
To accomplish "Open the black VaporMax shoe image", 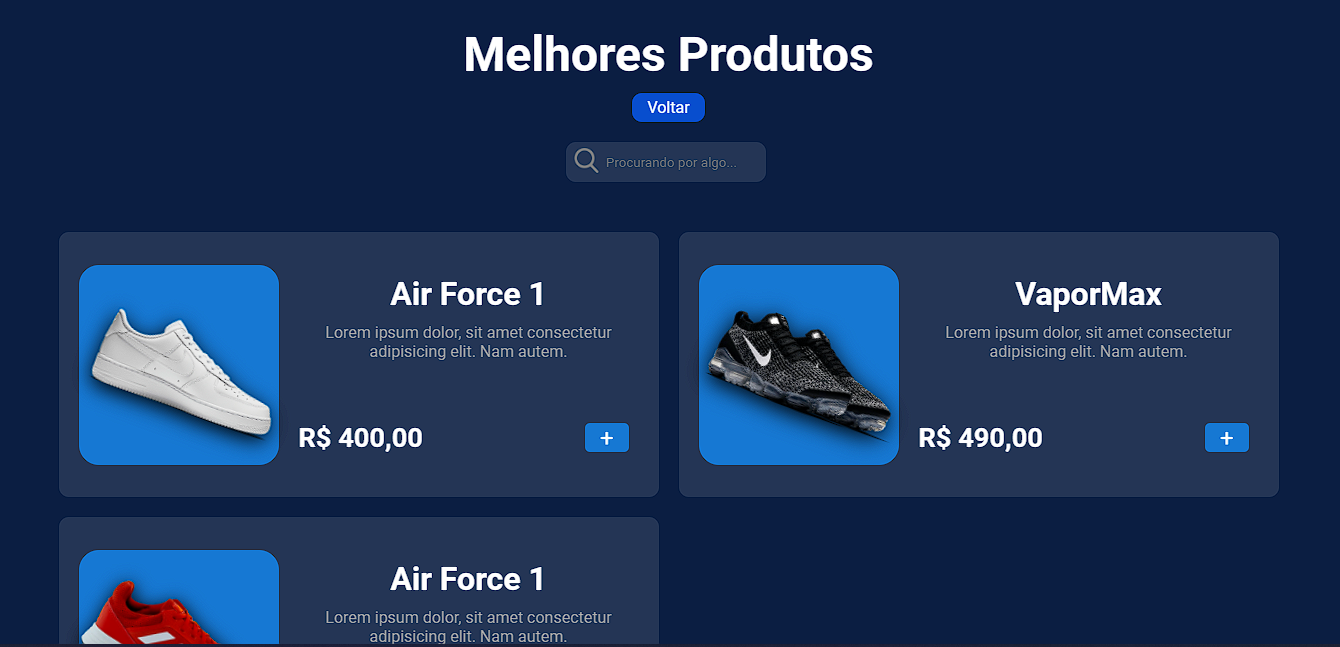I will [x=799, y=365].
